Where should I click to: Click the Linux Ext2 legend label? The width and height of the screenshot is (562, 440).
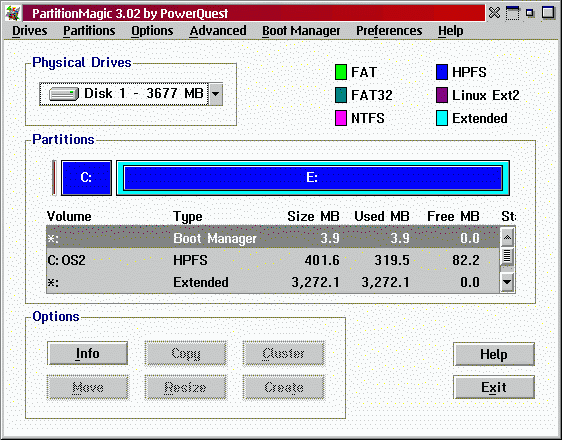(x=486, y=95)
